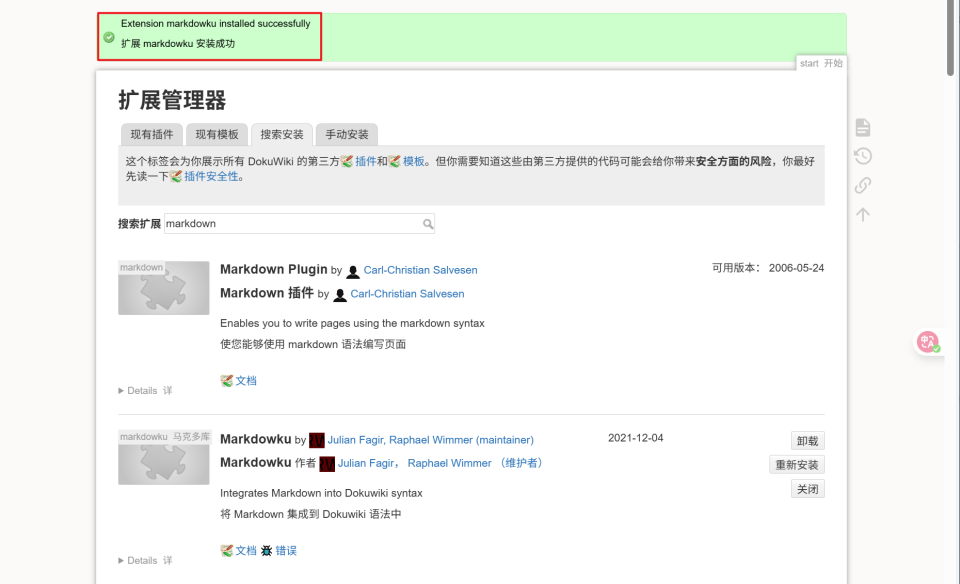Click the pink floating widget icon on the right

(928, 342)
